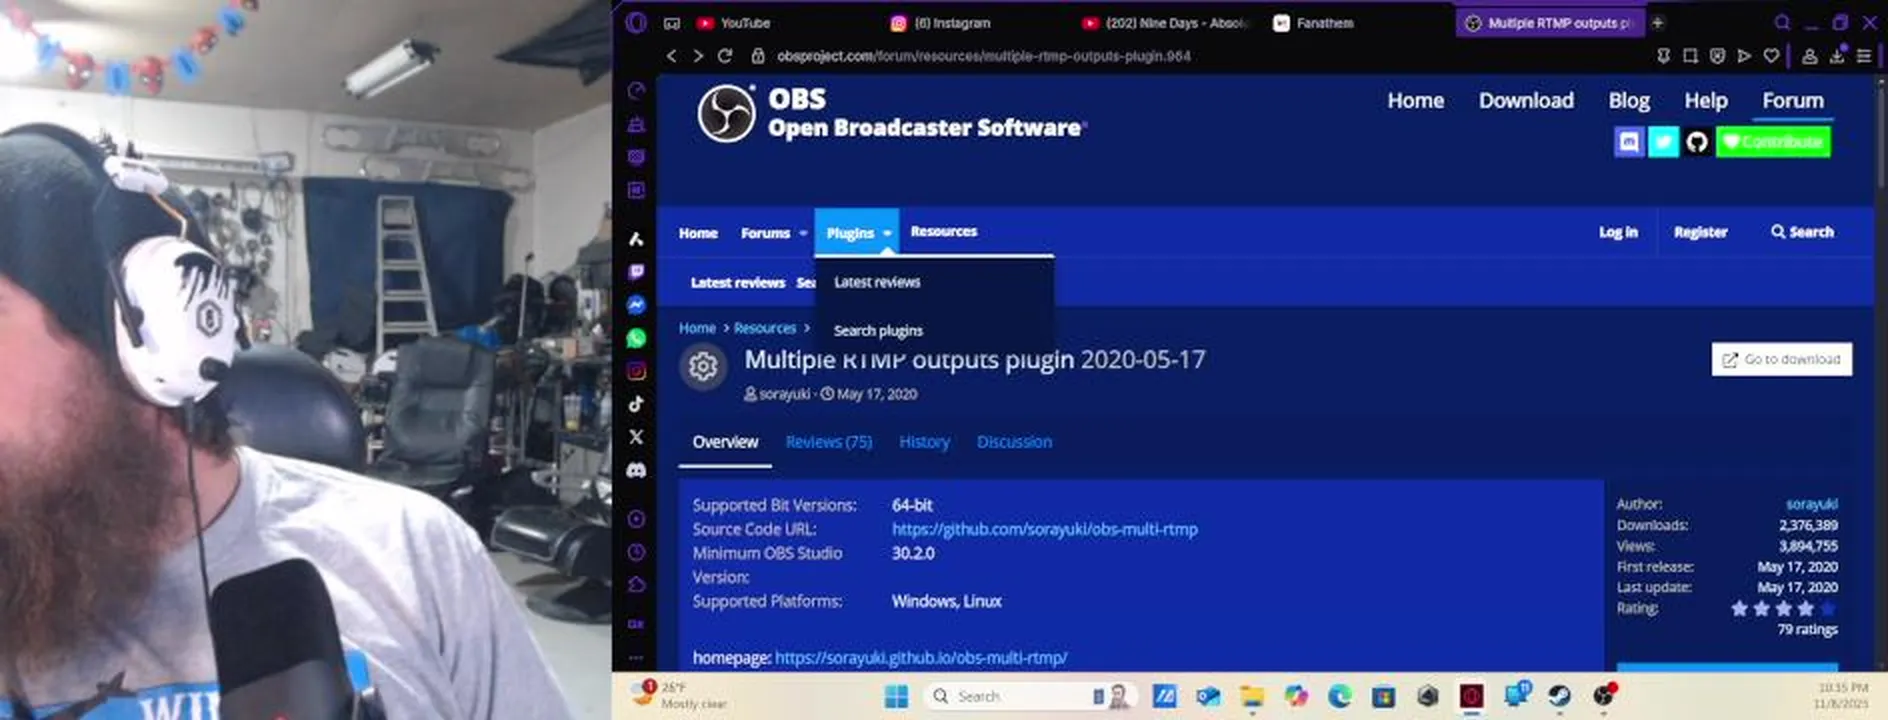Open the GitHub source code URL
This screenshot has width=1888, height=720.
(1044, 529)
